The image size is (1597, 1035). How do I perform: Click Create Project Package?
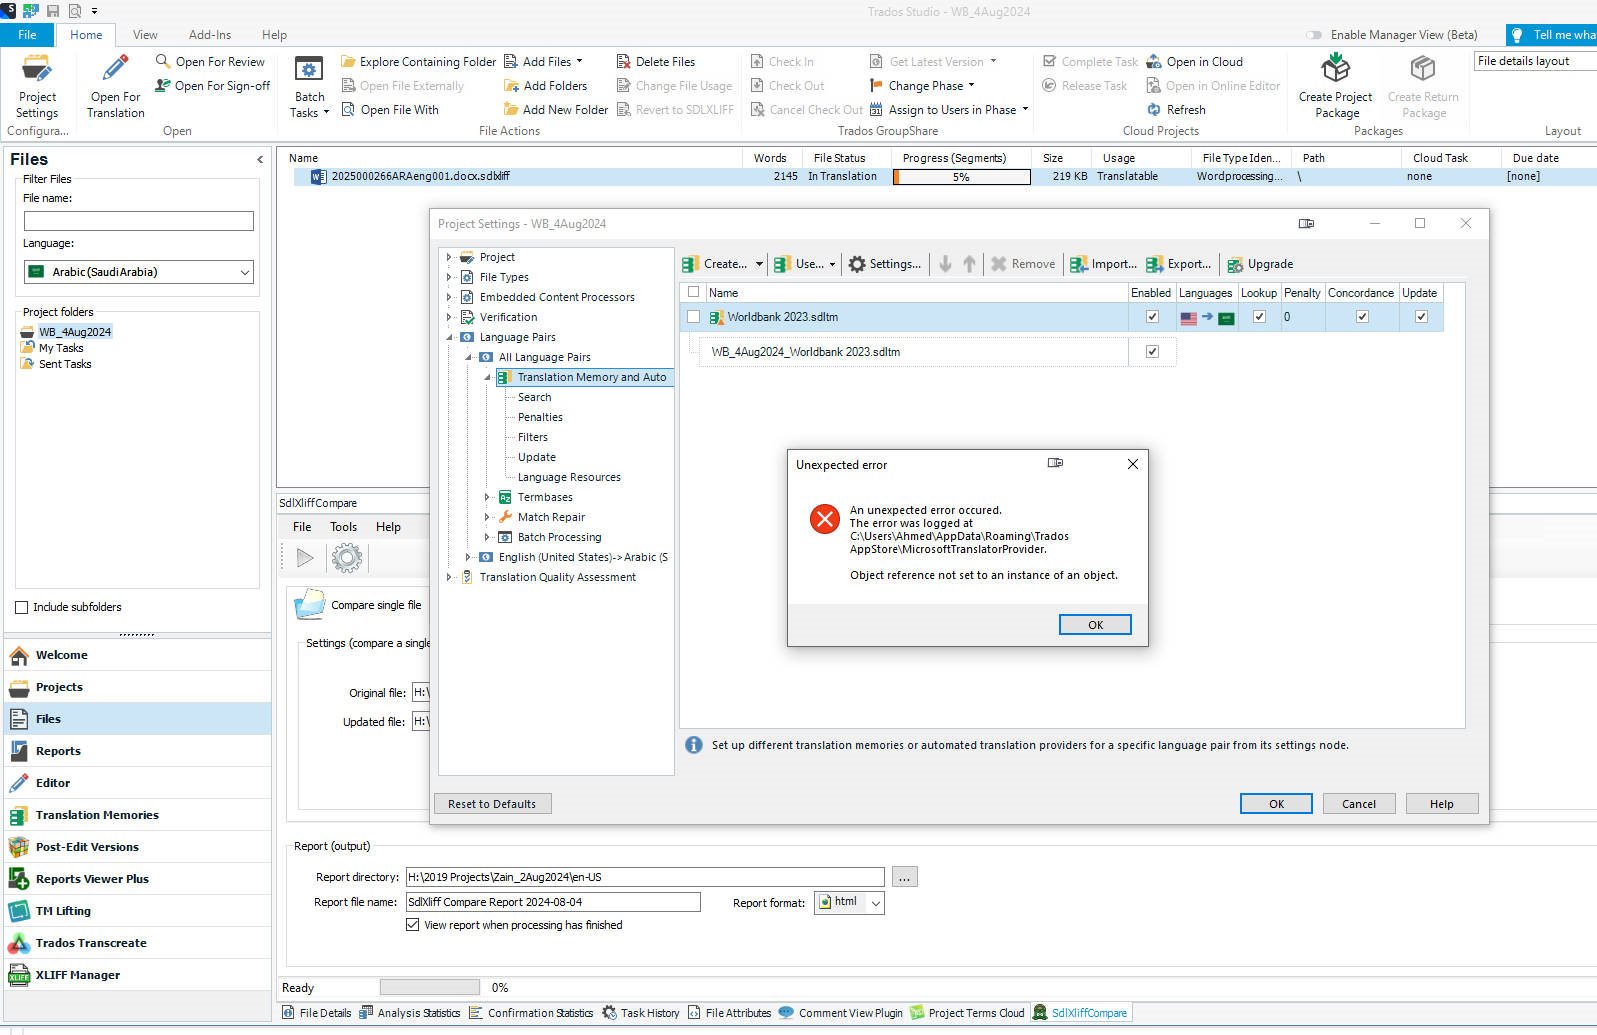pos(1335,86)
